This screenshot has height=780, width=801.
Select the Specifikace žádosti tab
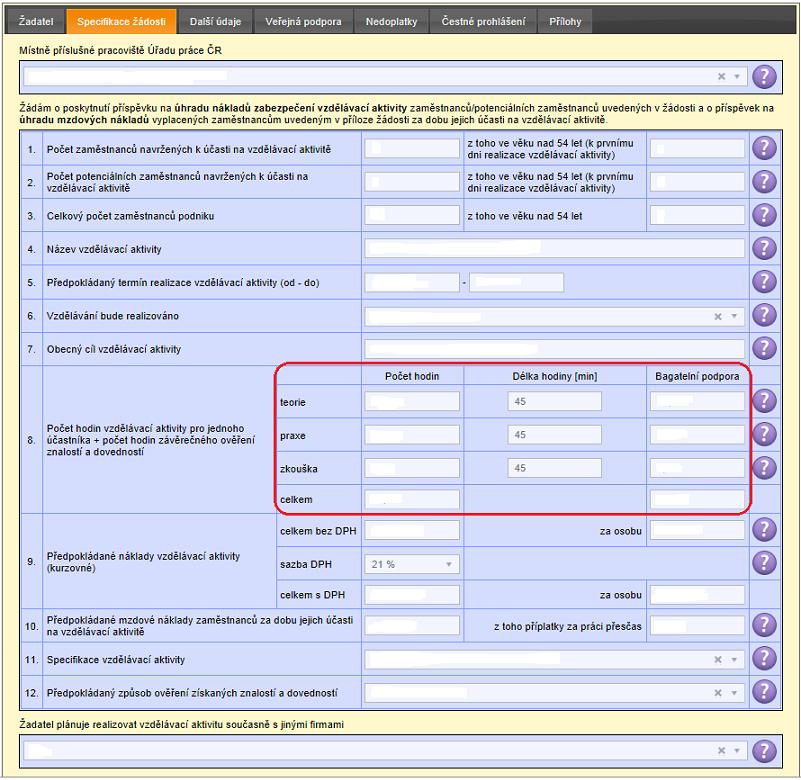(x=122, y=21)
